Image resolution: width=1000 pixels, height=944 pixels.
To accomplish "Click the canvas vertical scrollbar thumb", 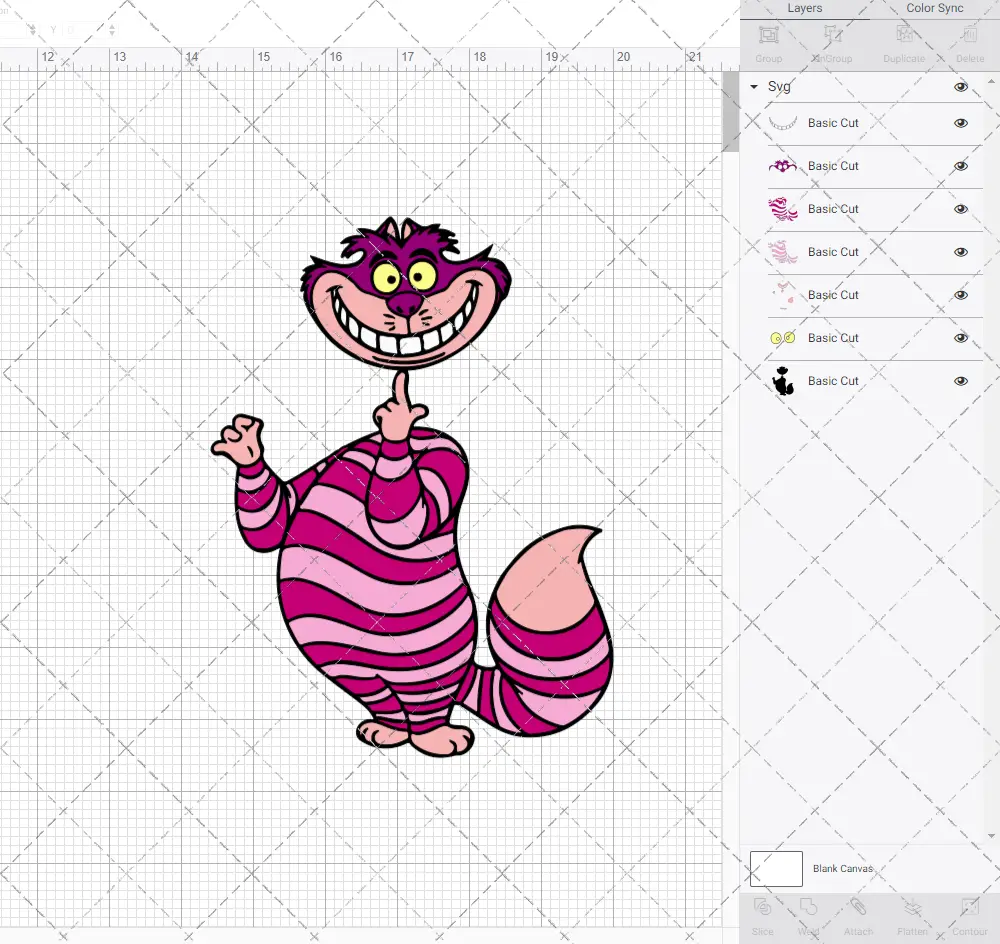I will (730, 112).
